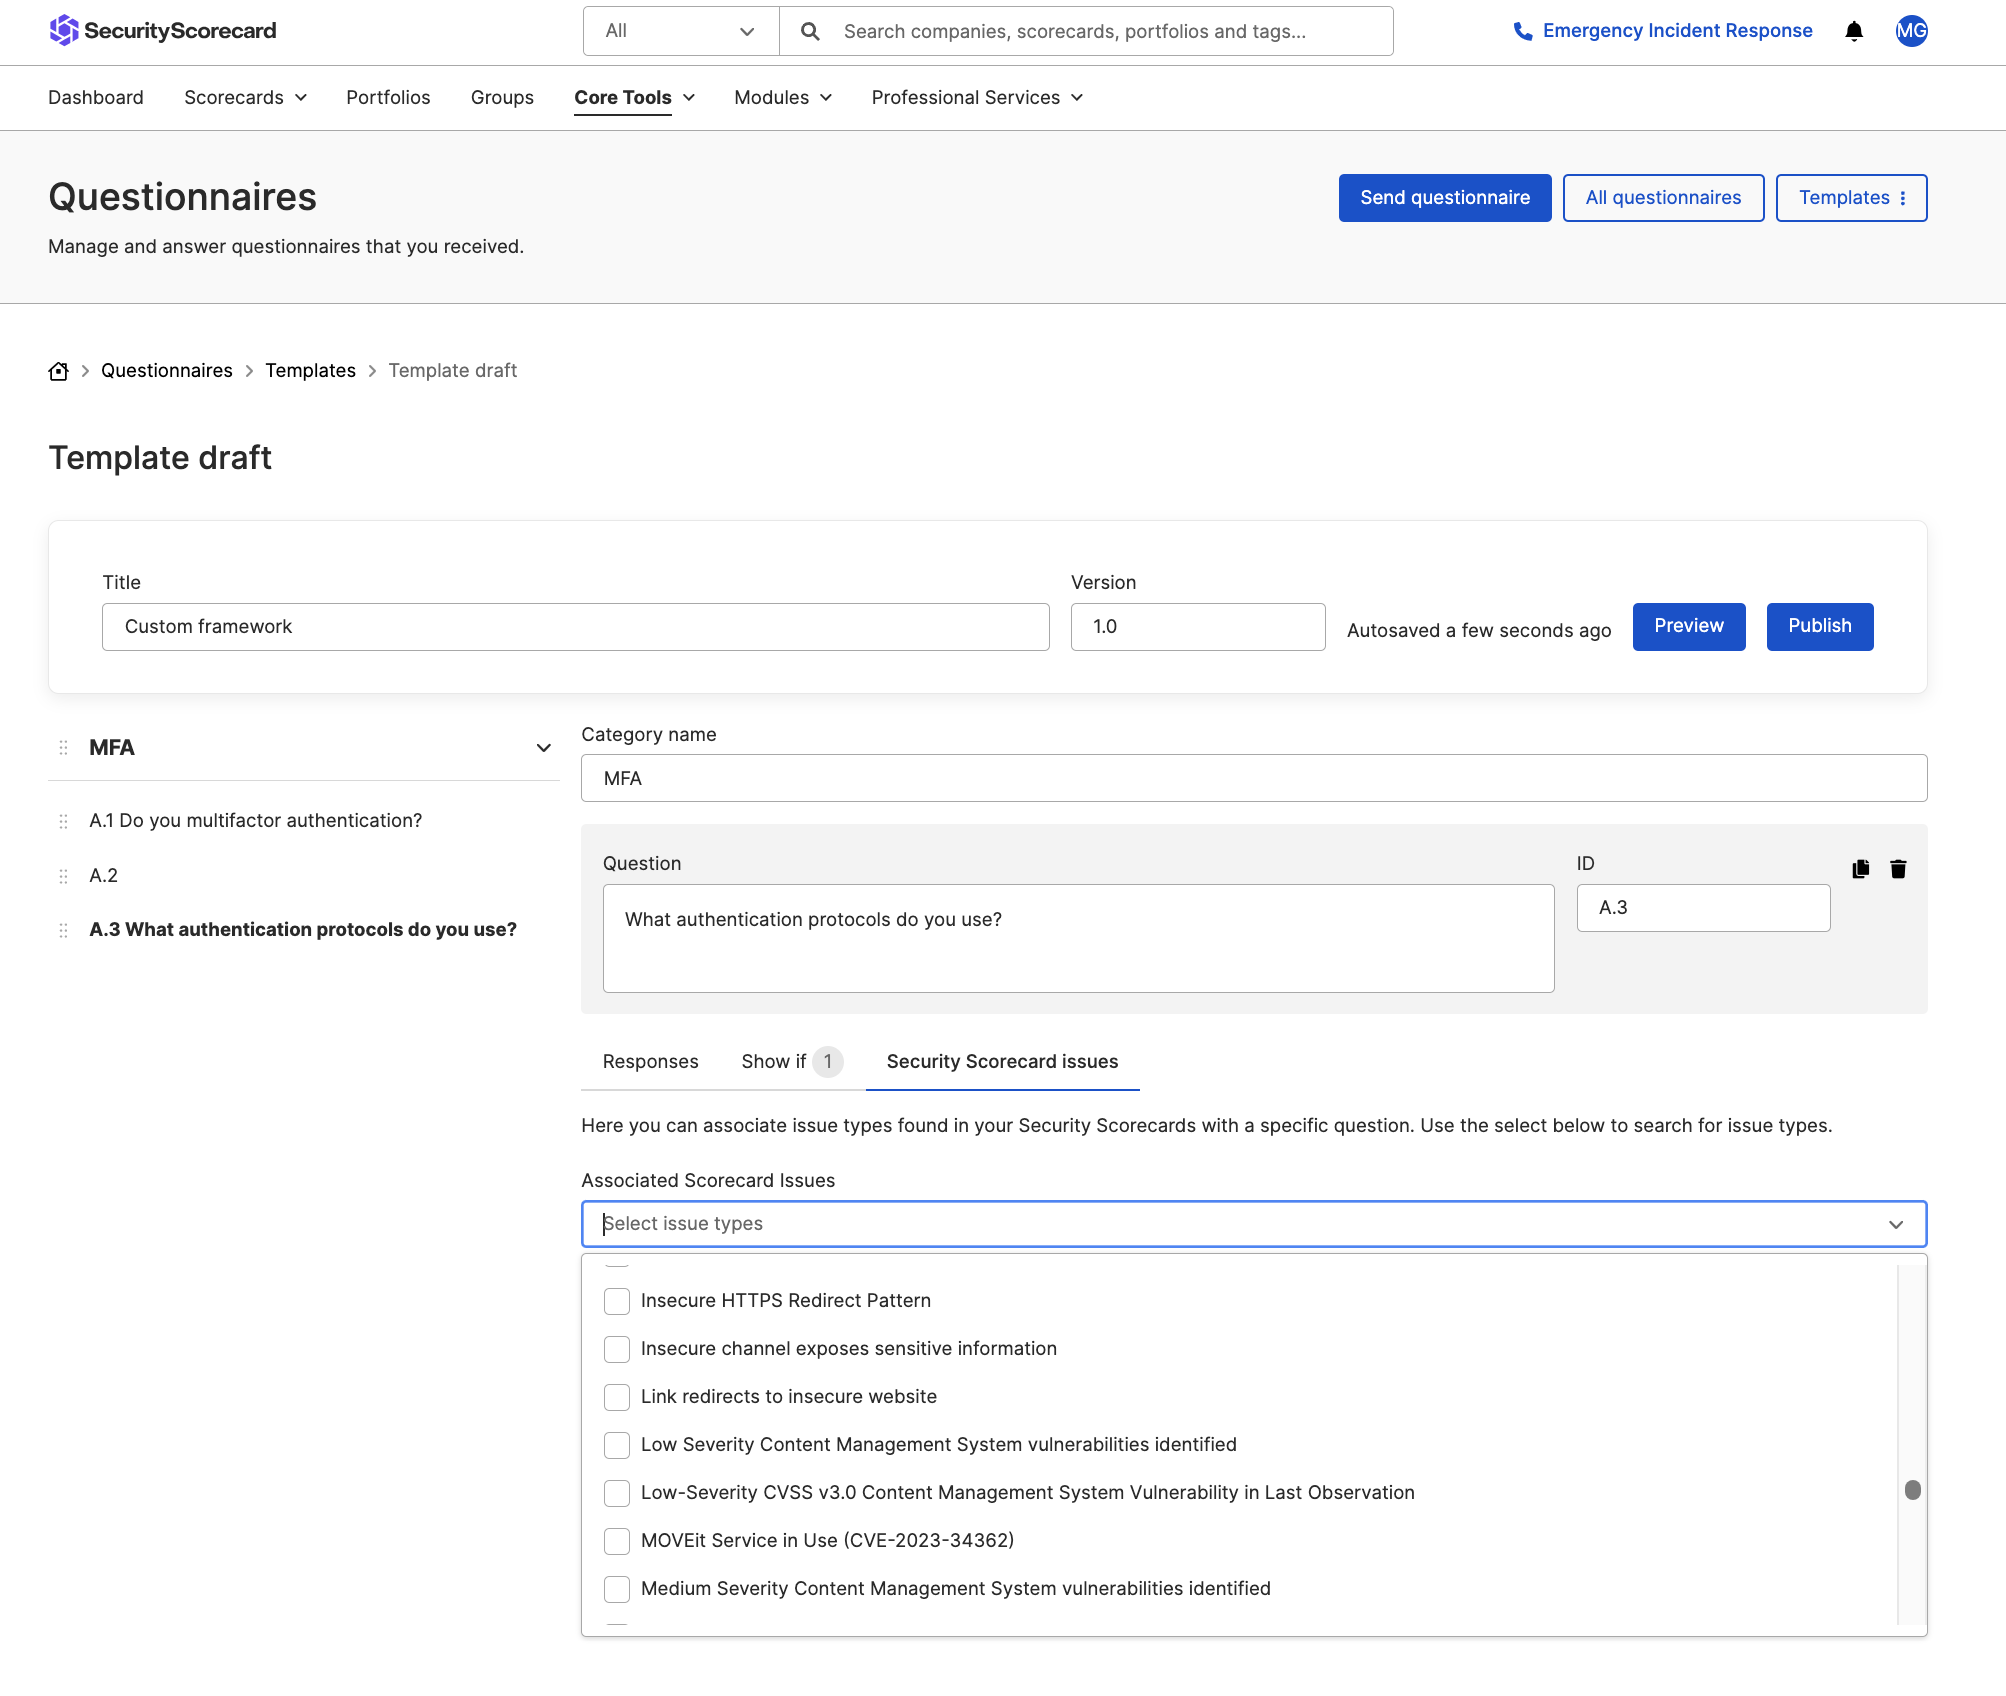Click the Templates button kebab icon
This screenshot has width=2006, height=1696.
[x=1903, y=198]
